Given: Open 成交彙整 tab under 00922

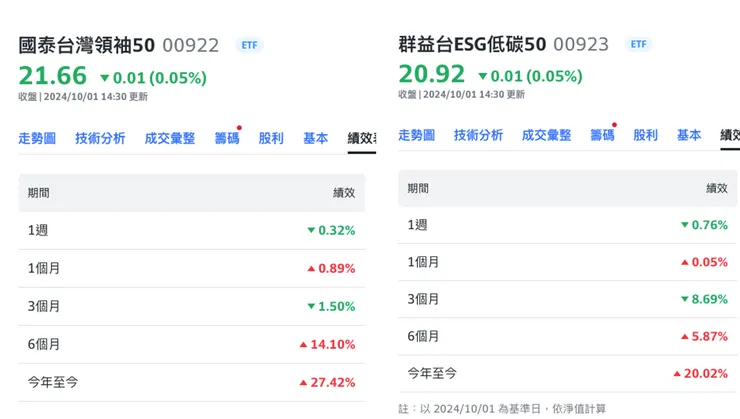Looking at the screenshot, I should click(170, 138).
